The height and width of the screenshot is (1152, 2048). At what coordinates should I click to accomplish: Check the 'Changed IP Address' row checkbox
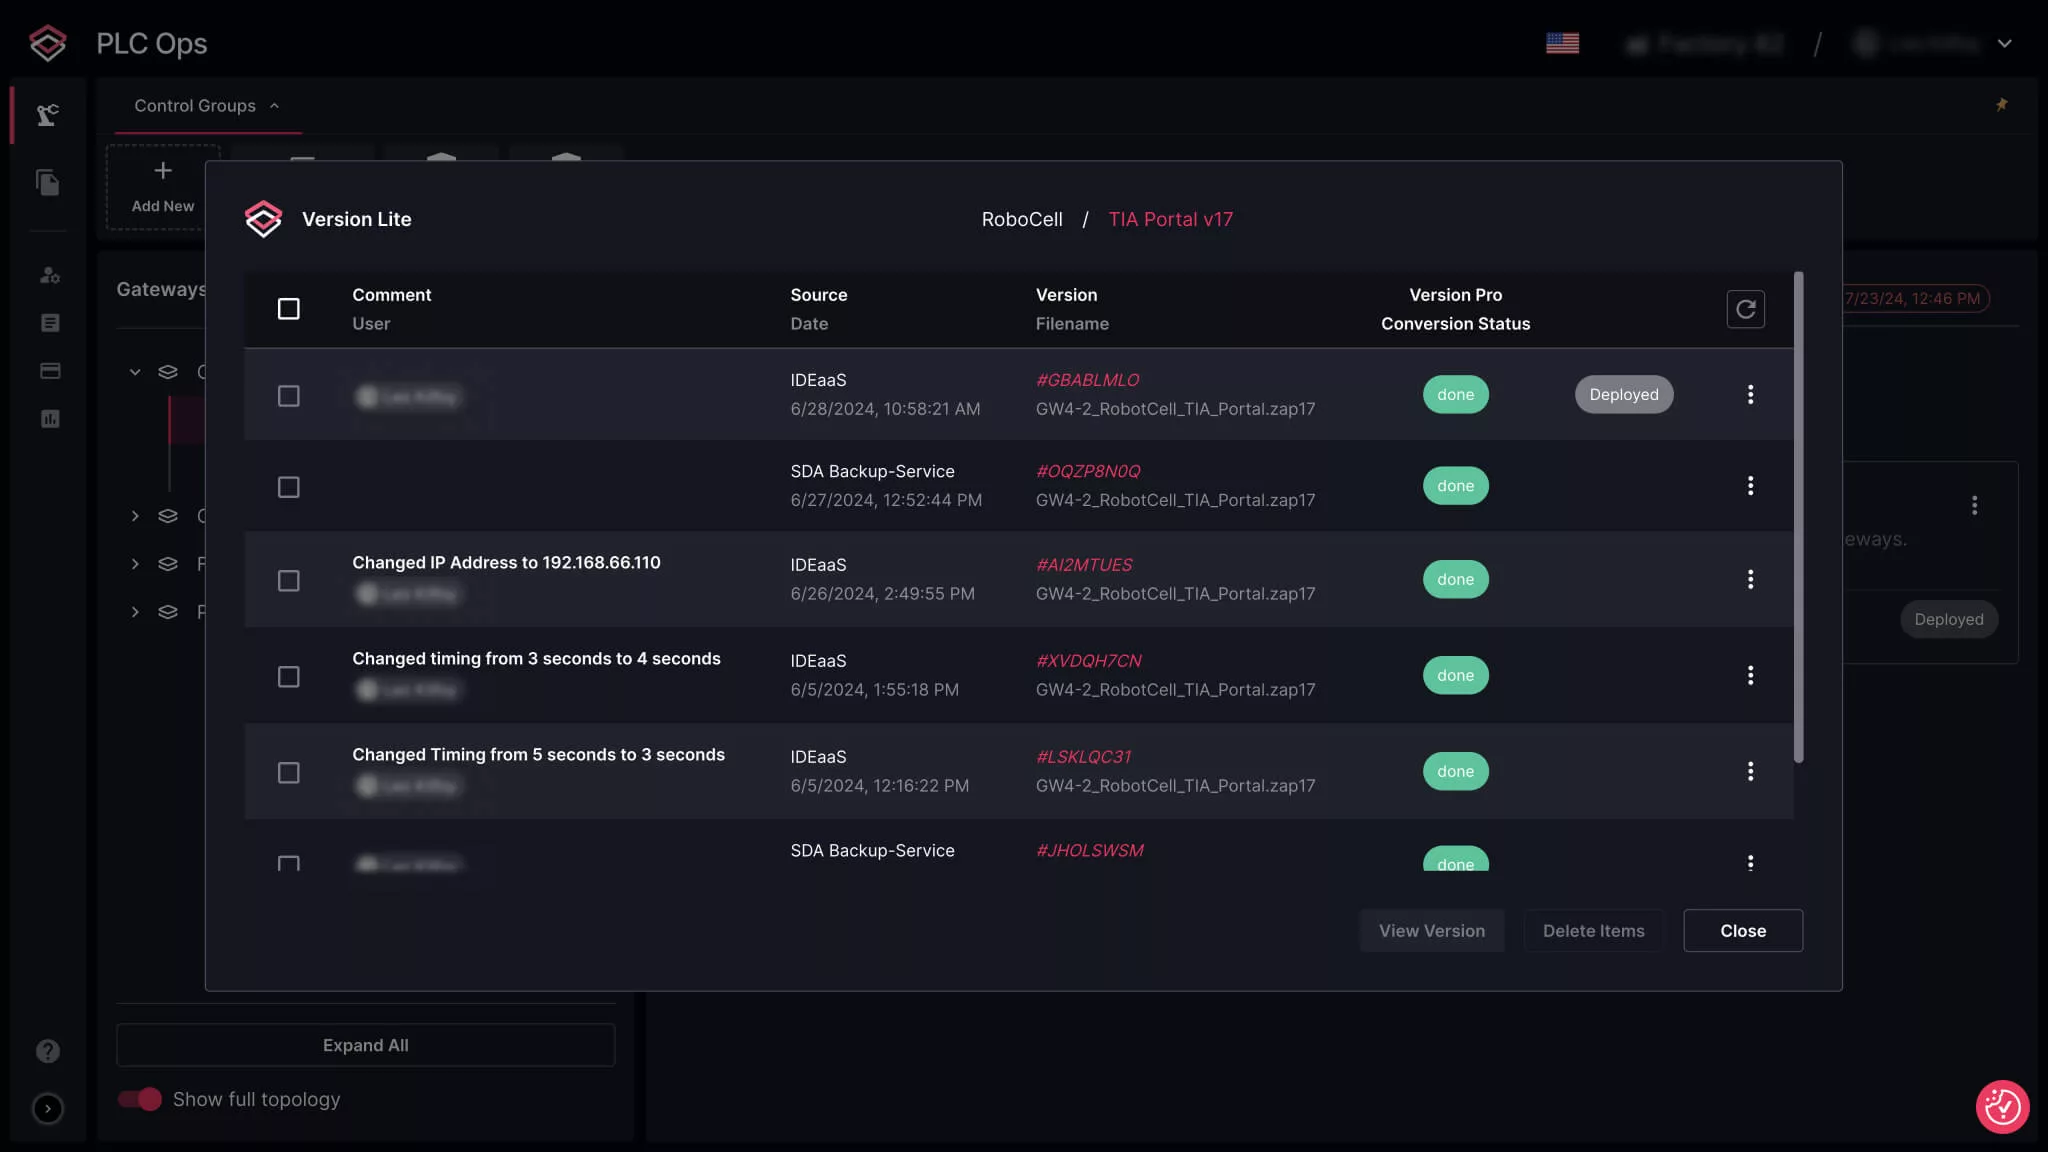click(289, 581)
